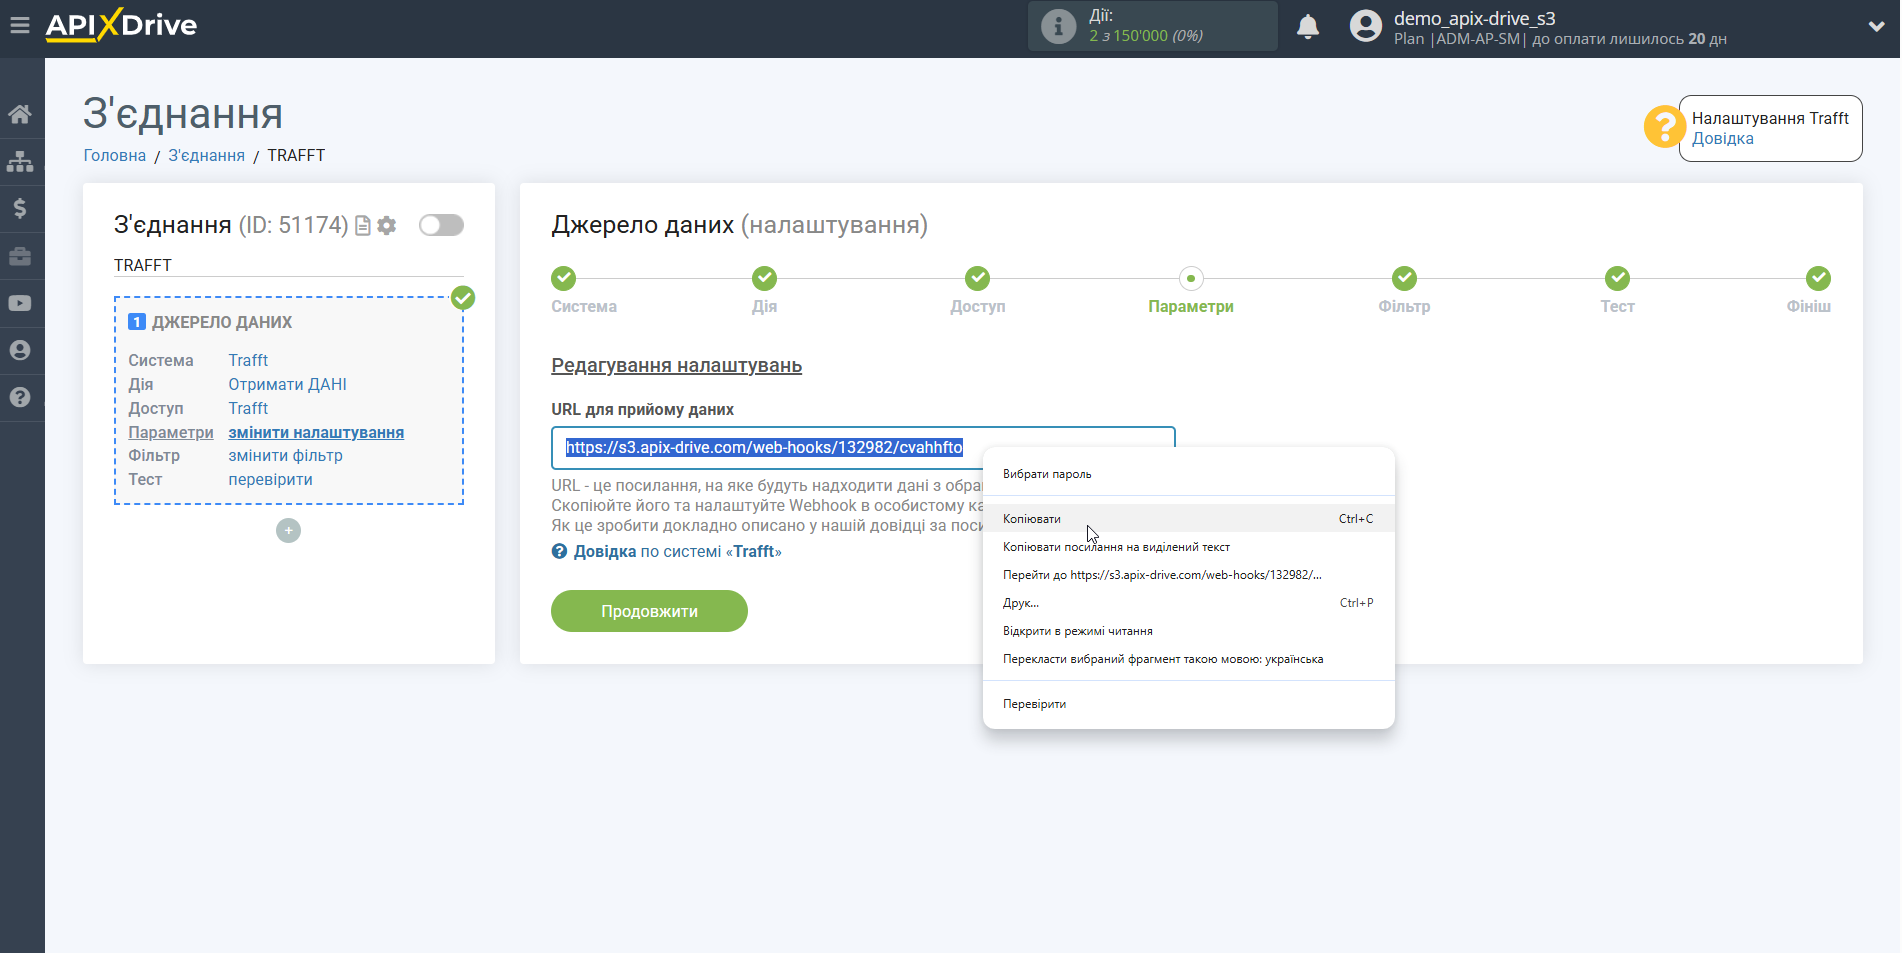Click the actions info icon
The image size is (1902, 953).
coord(1058,26)
